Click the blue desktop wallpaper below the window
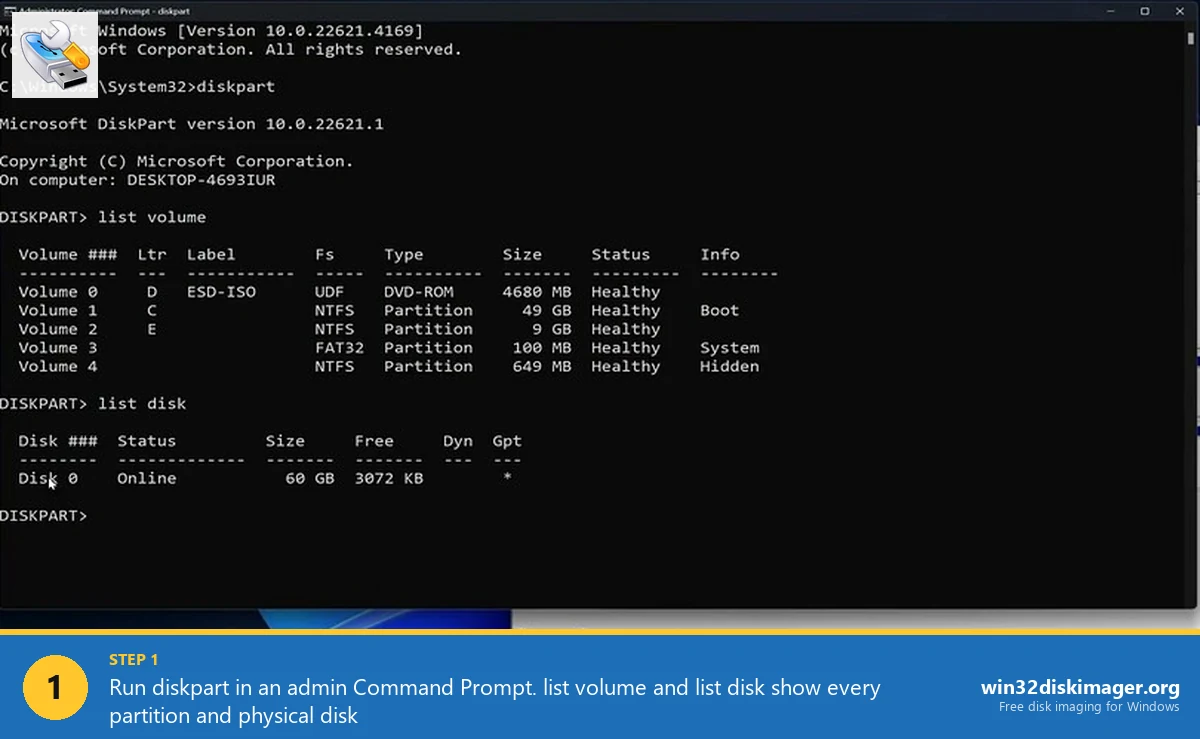1200x739 pixels. coord(350,620)
